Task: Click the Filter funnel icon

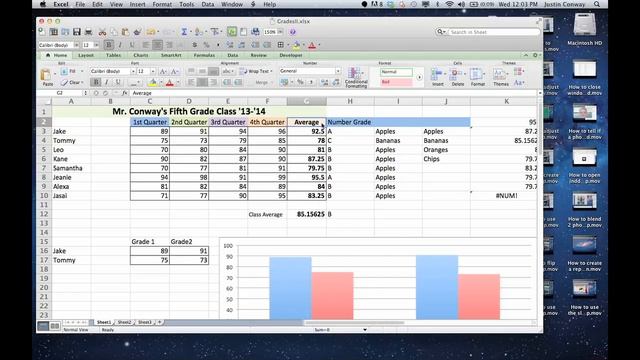Action: point(214,32)
